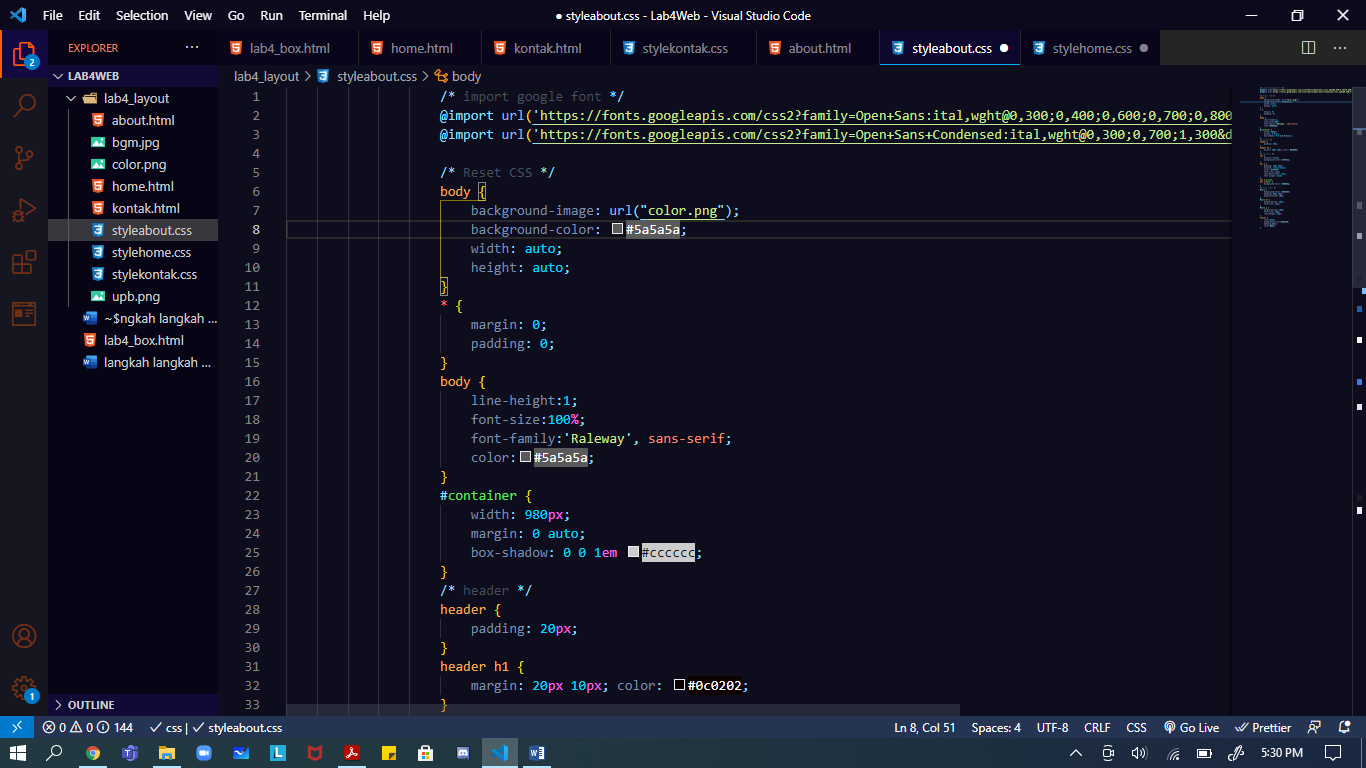Open Prettier from the status bar
The height and width of the screenshot is (768, 1366).
[1262, 727]
